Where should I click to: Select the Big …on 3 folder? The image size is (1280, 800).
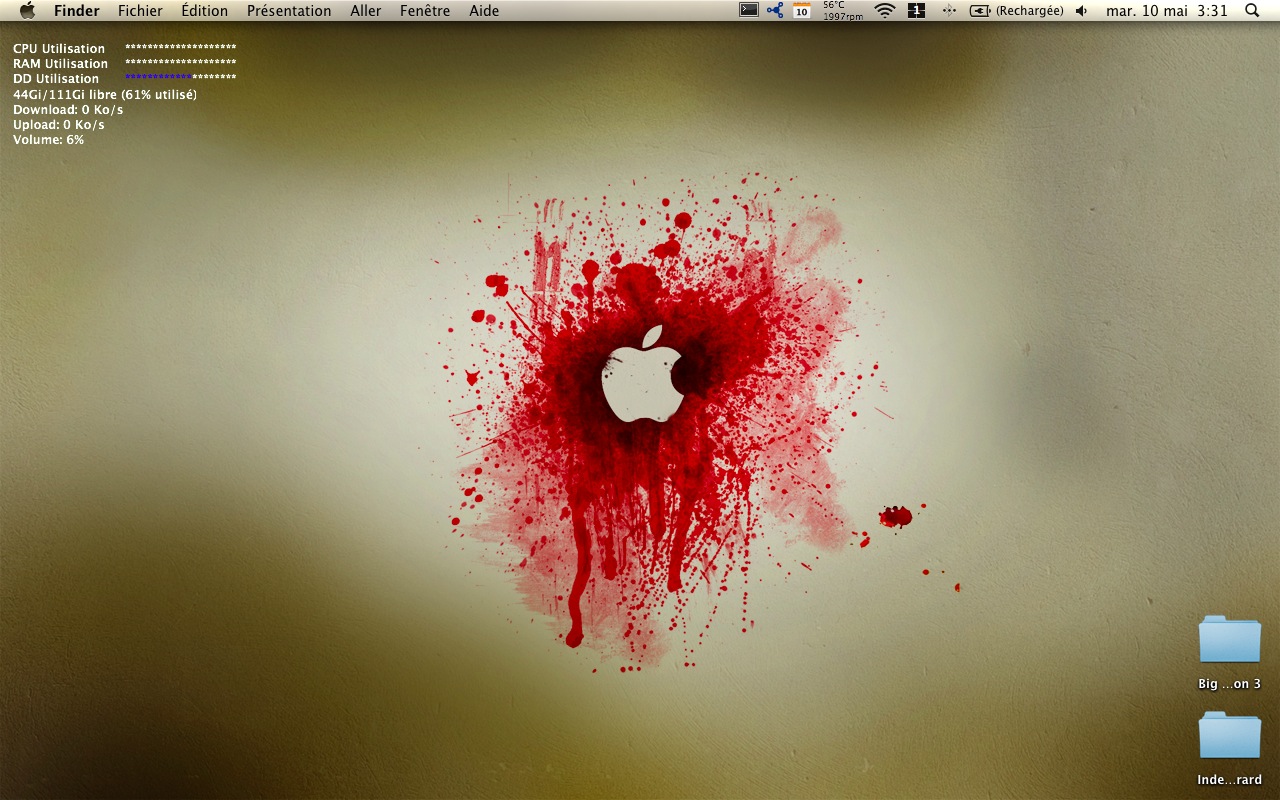(x=1230, y=640)
